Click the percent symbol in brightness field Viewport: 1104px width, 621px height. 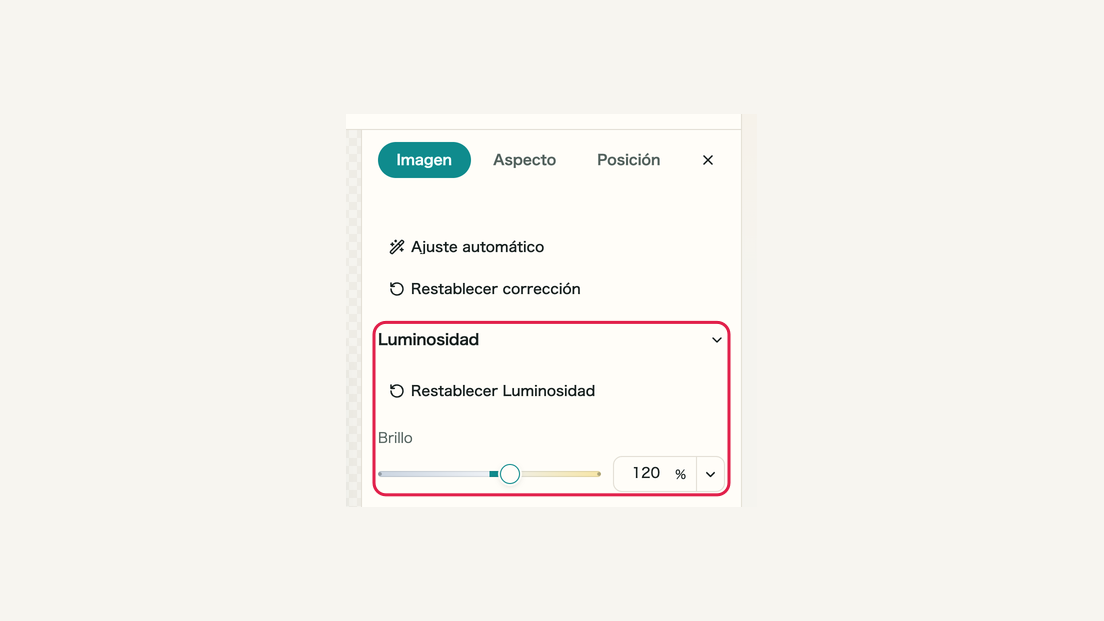pos(680,475)
